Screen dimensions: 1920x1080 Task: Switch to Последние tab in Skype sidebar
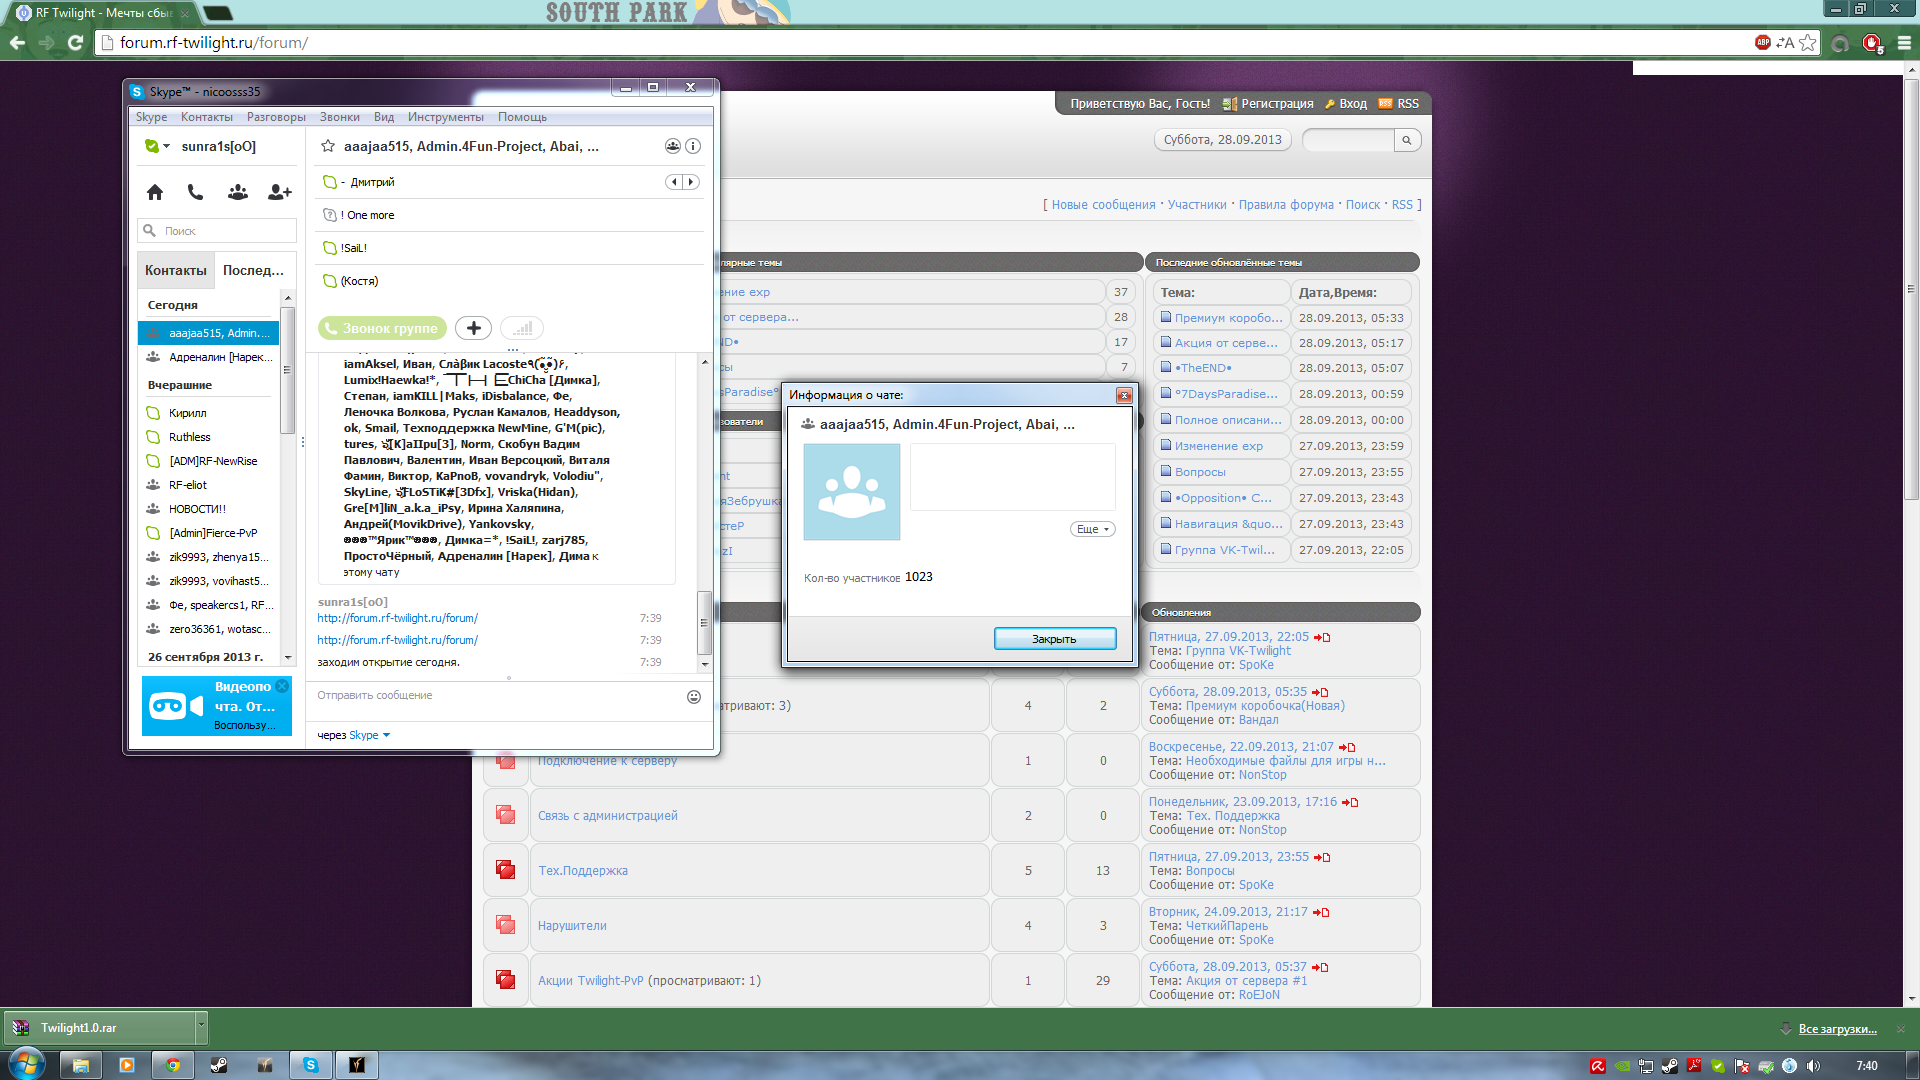(x=254, y=270)
